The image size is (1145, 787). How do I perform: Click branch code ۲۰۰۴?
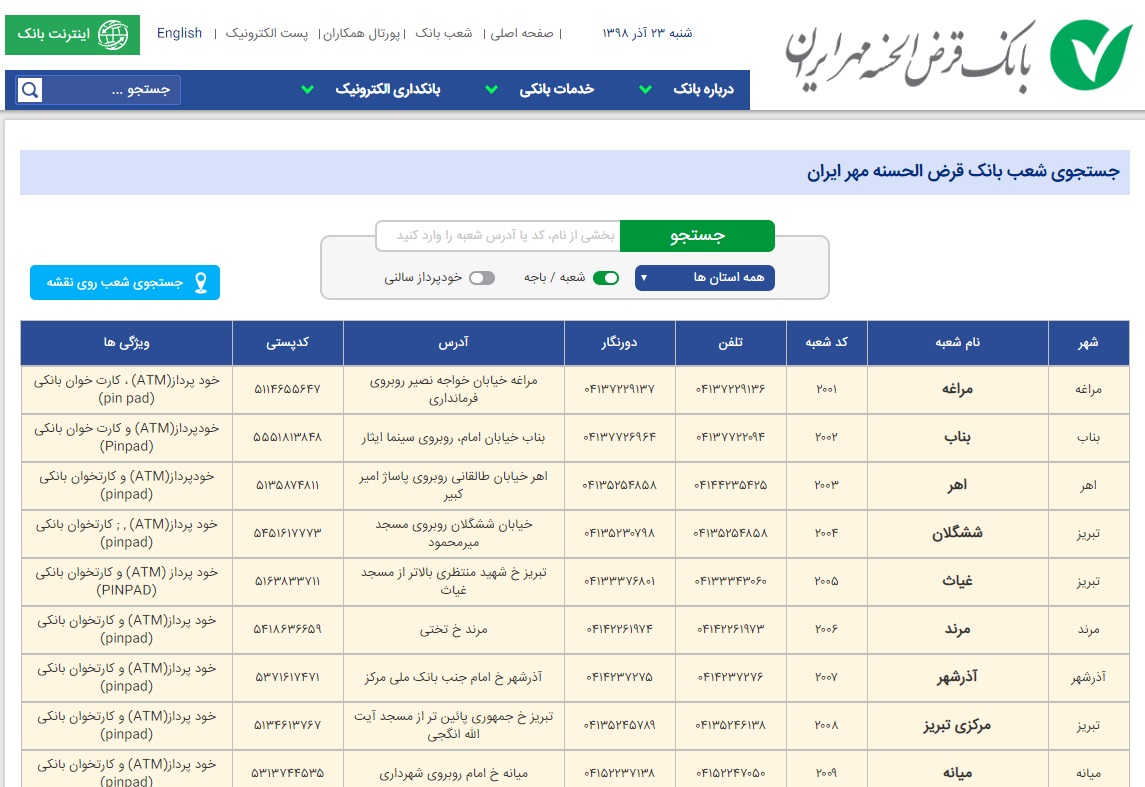click(827, 534)
